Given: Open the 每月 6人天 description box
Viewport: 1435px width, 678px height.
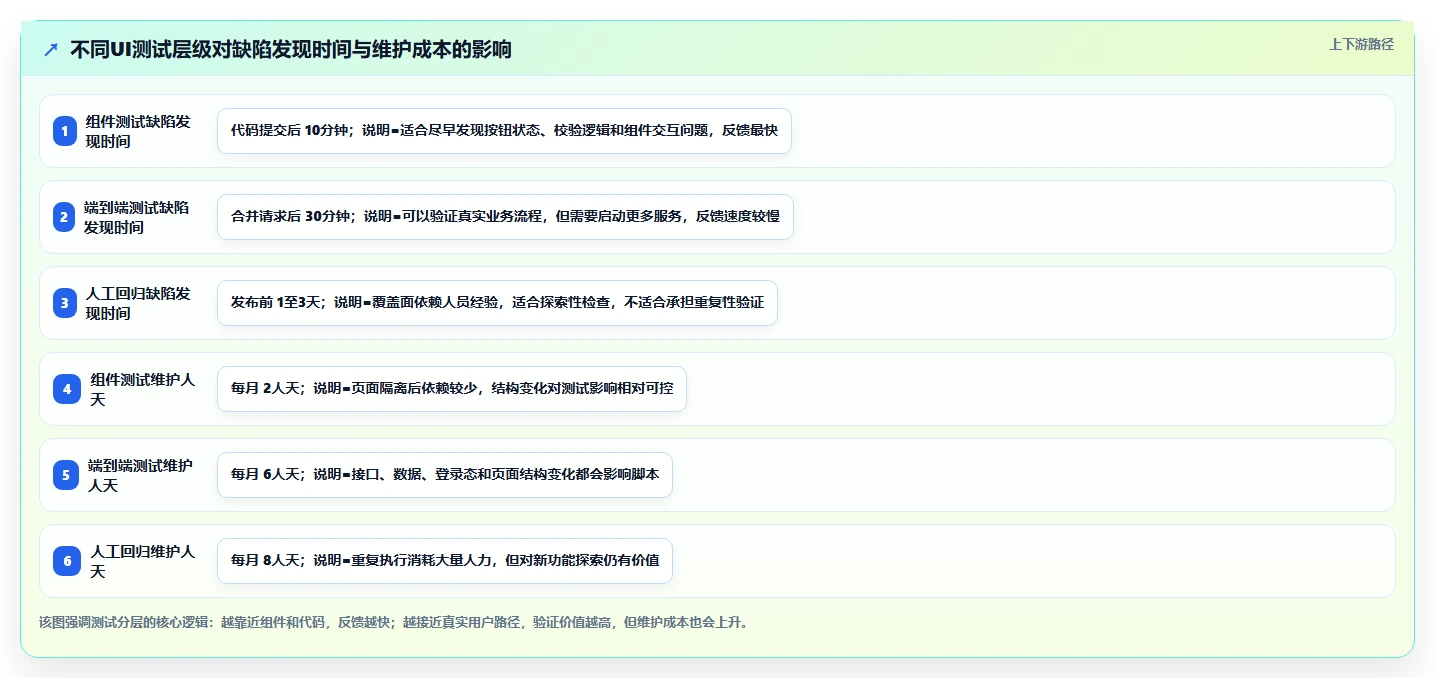Looking at the screenshot, I should (x=445, y=475).
